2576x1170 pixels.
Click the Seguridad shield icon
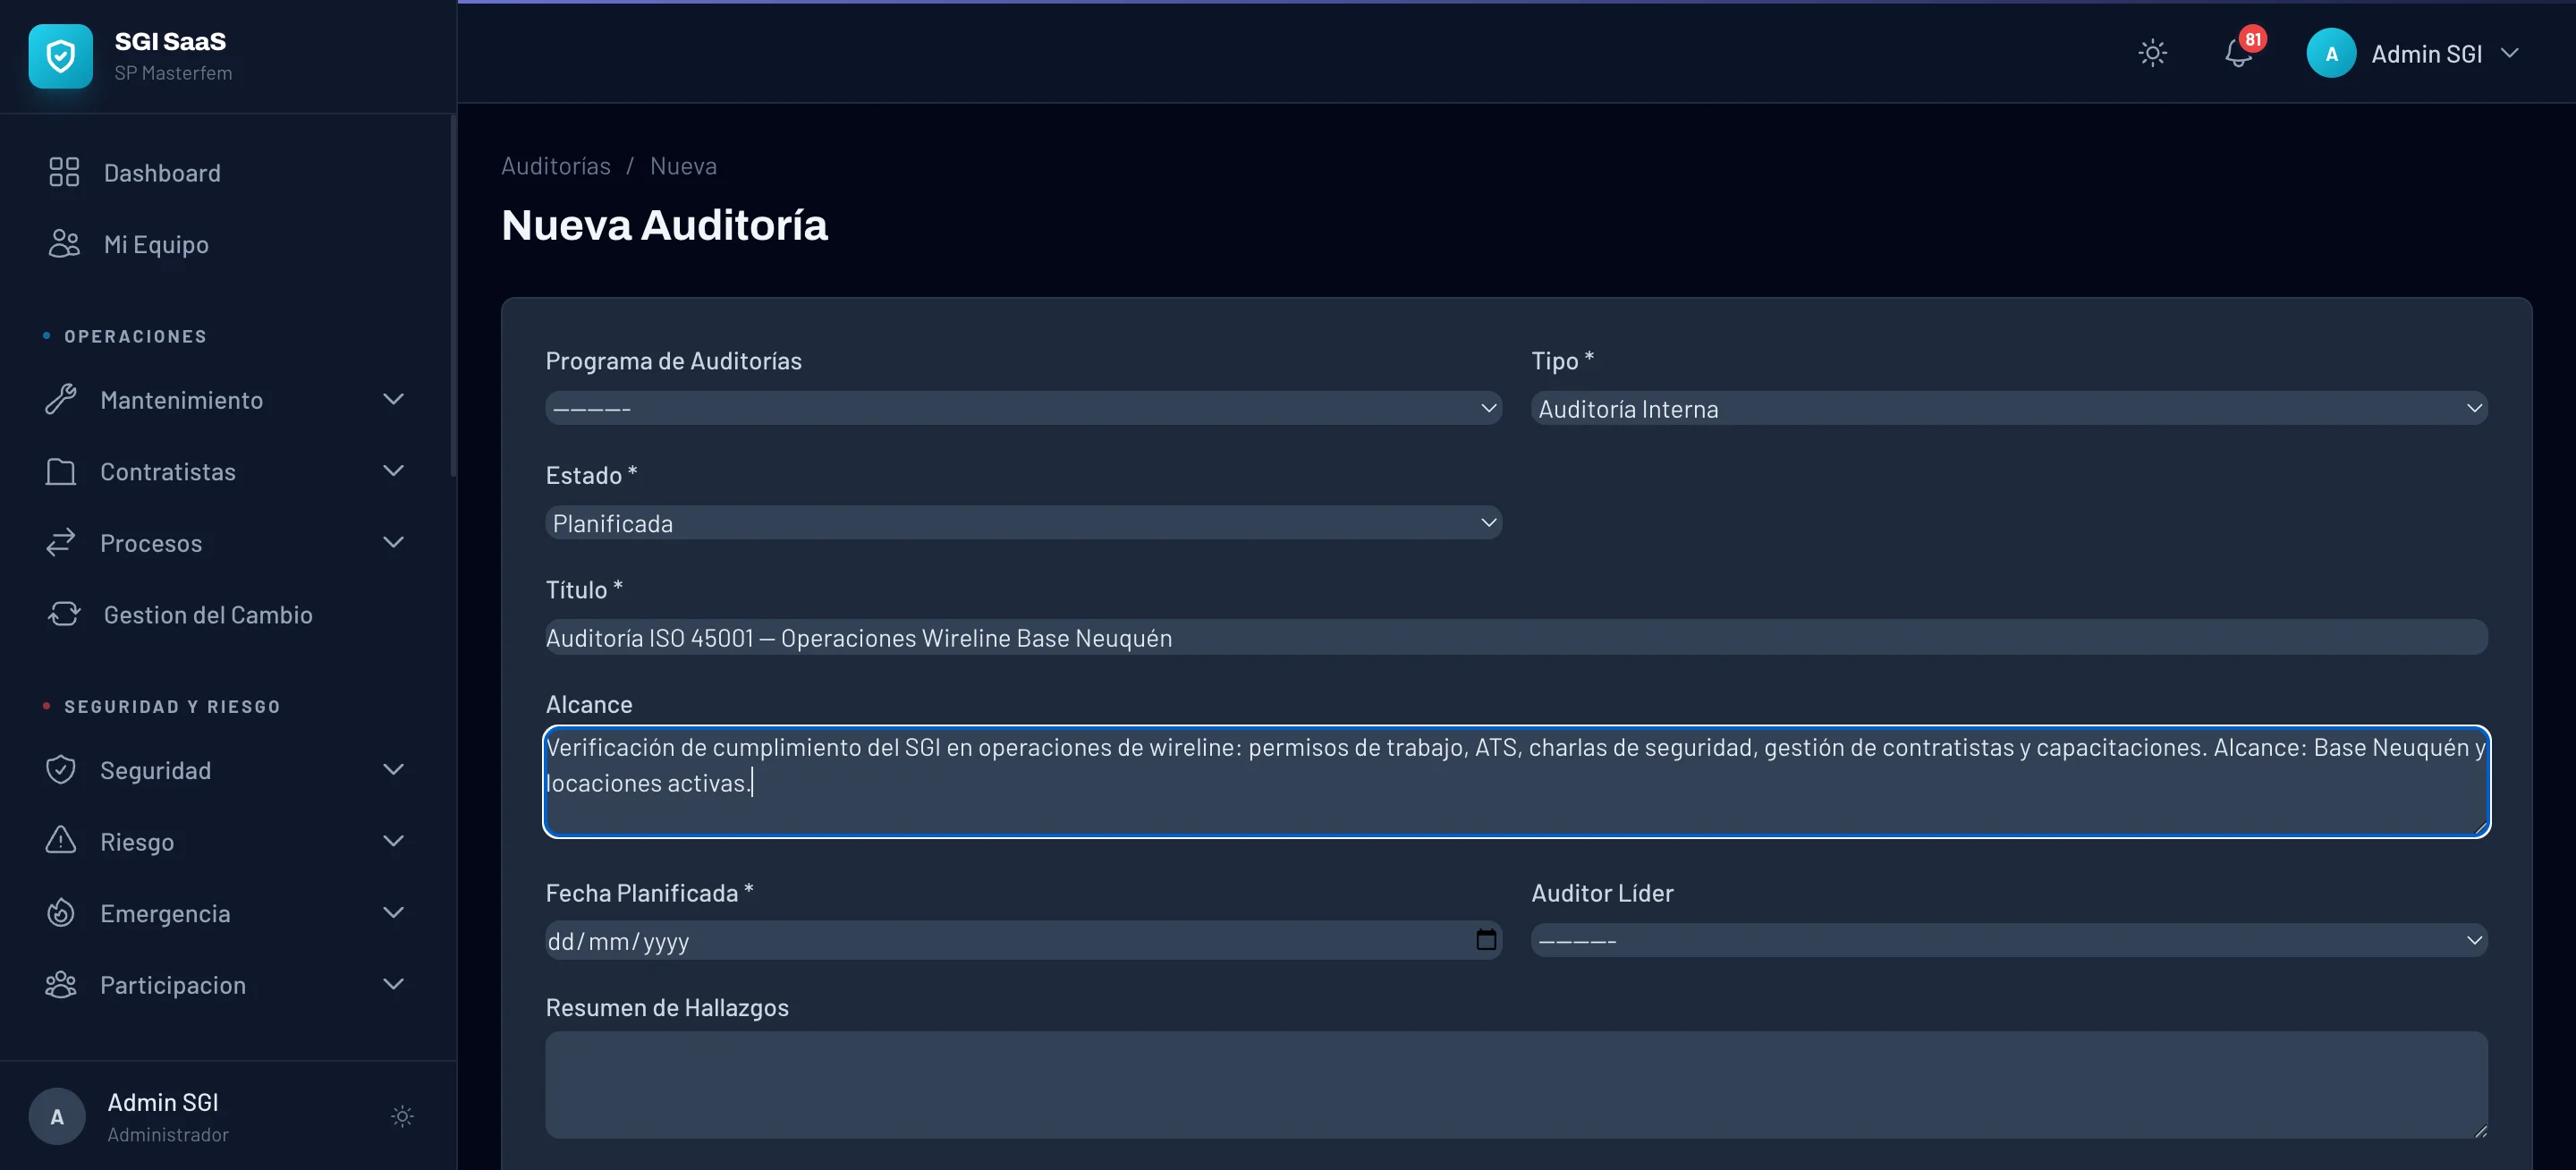[62, 770]
